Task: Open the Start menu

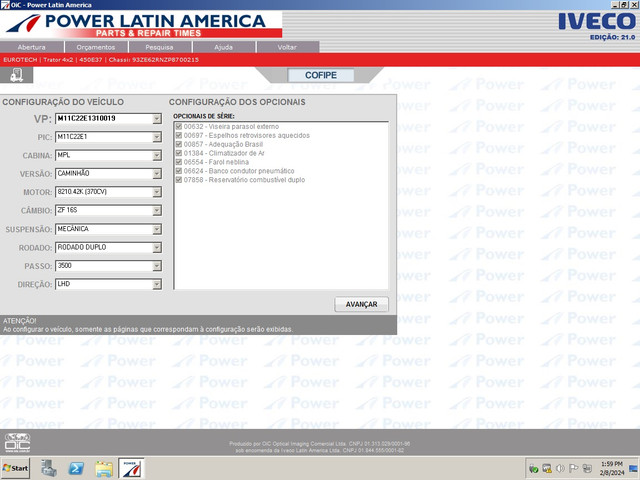Action: [x=15, y=468]
